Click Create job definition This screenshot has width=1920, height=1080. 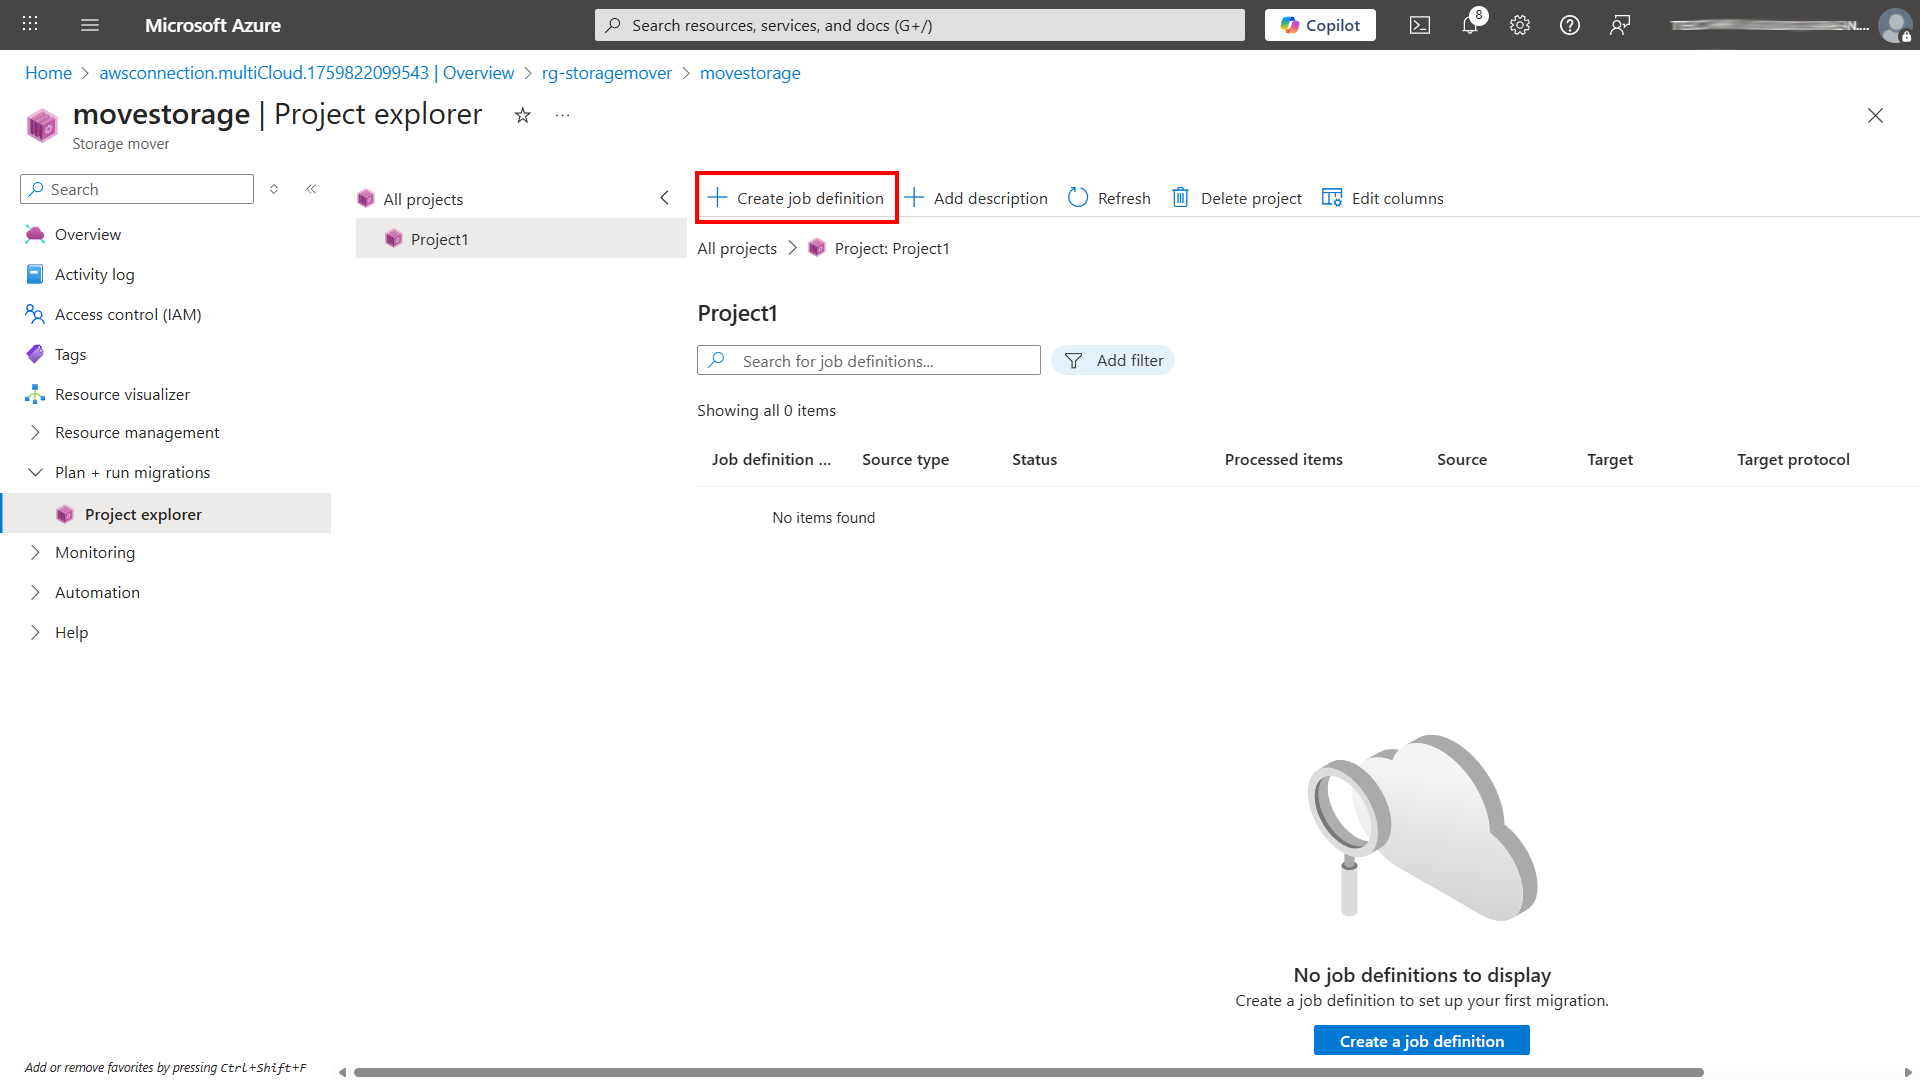coord(795,197)
